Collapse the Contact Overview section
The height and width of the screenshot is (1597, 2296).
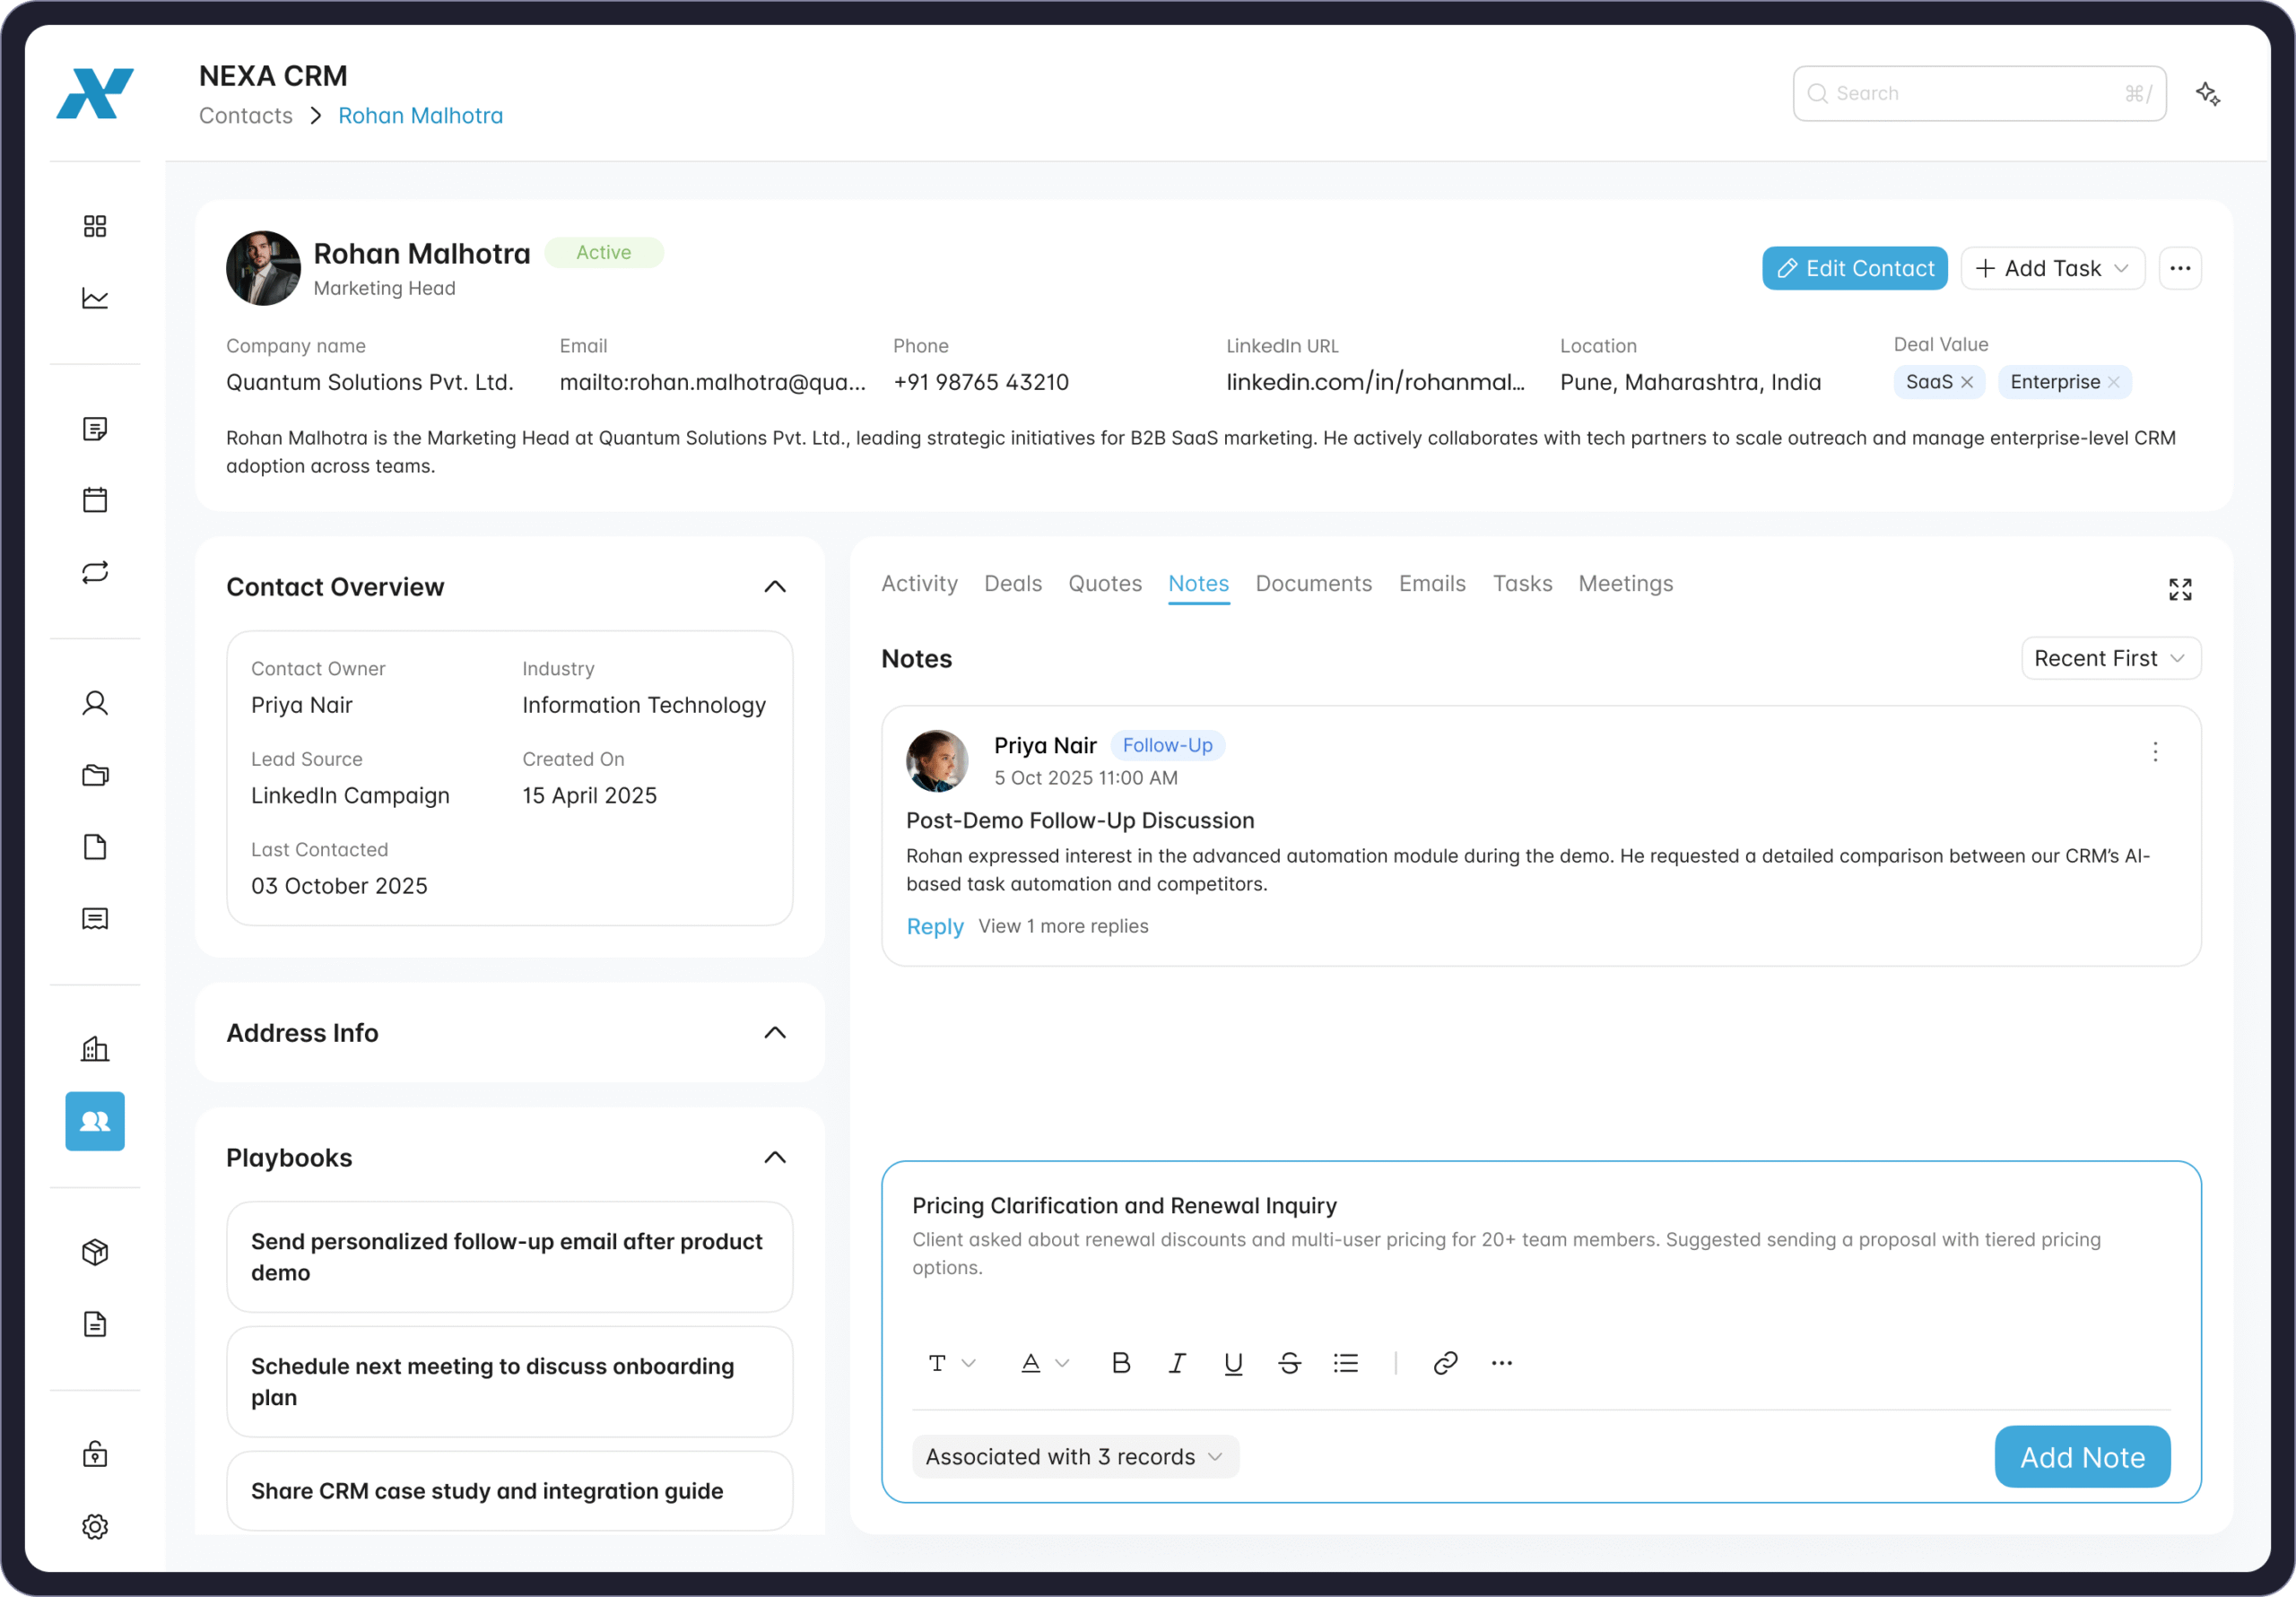775,587
